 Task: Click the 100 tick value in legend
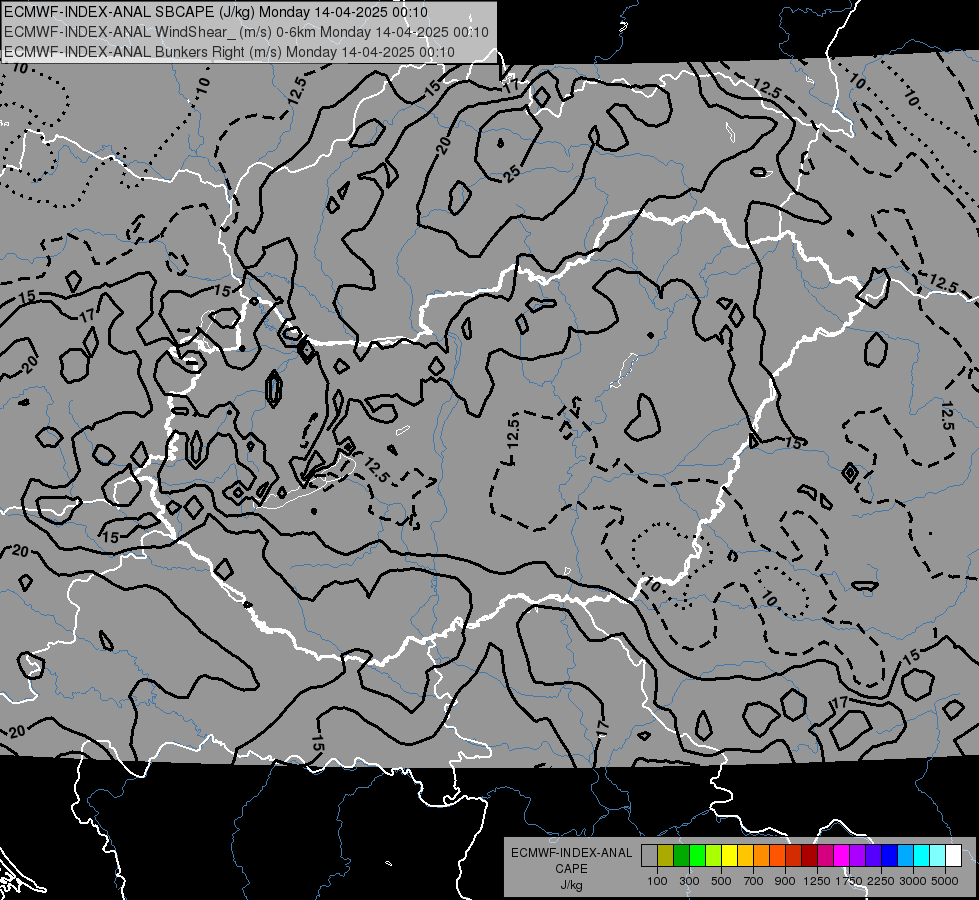(x=657, y=881)
